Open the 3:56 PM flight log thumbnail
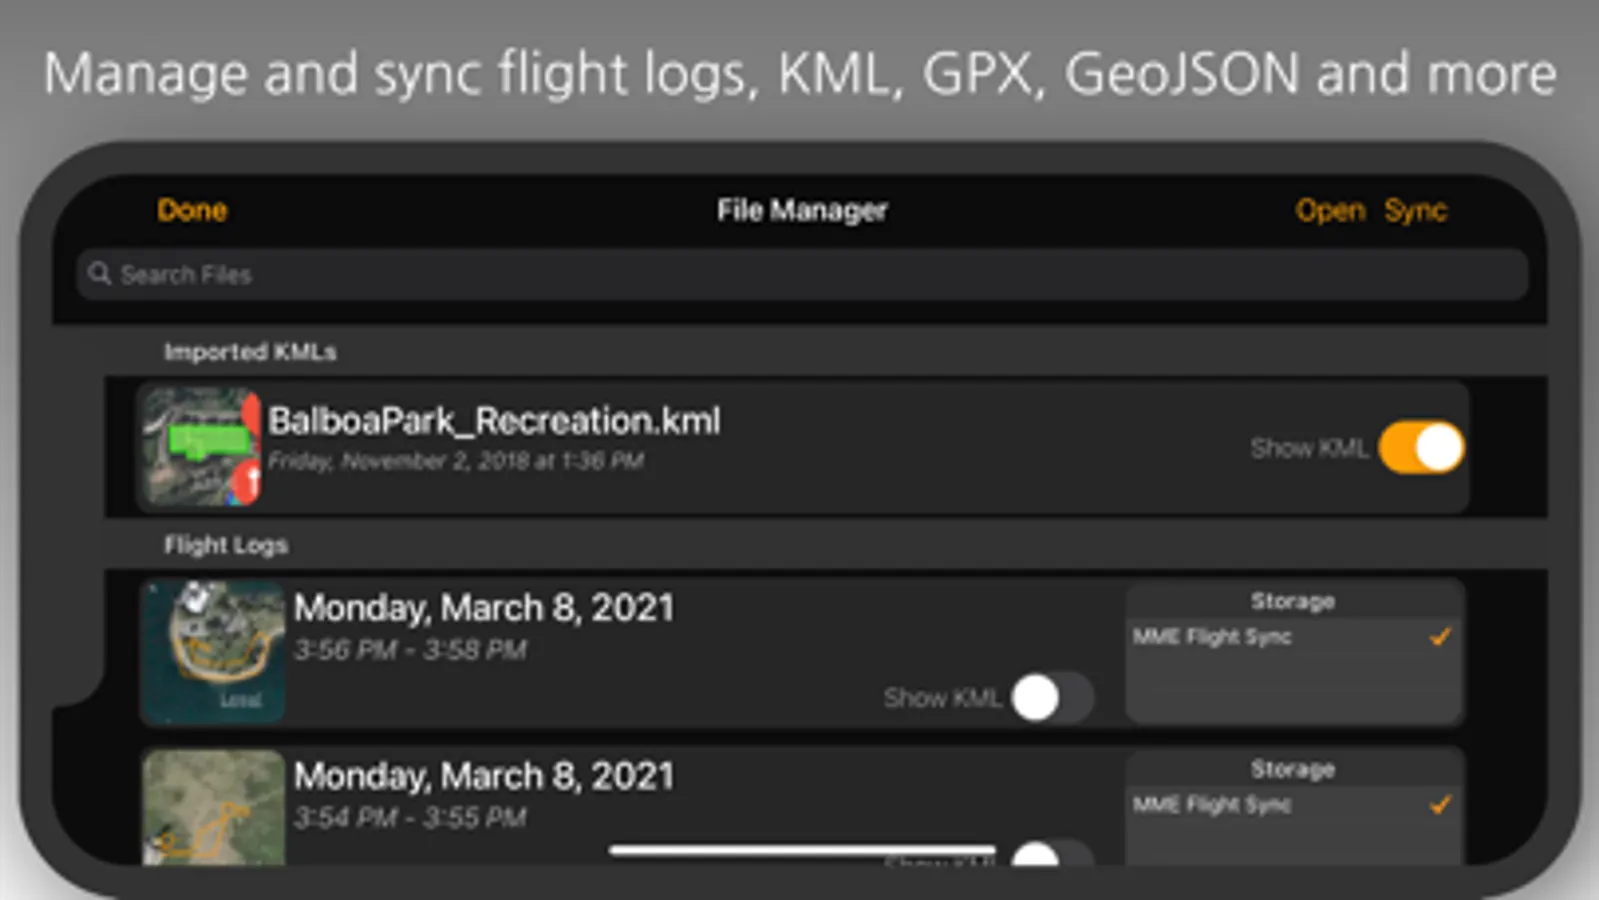The image size is (1599, 900). click(x=213, y=652)
